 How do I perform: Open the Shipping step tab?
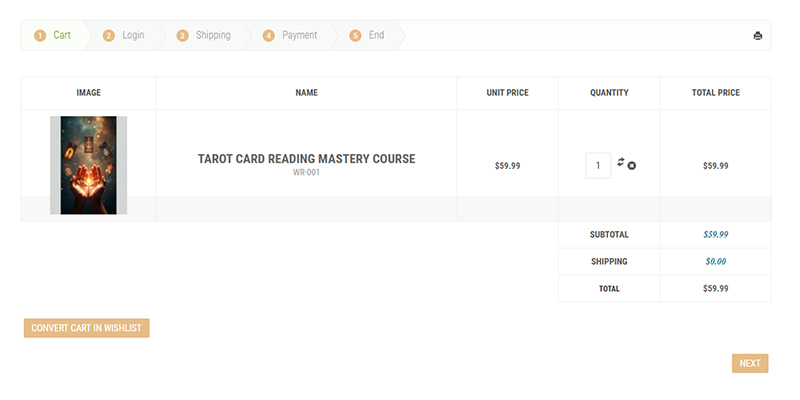pyautogui.click(x=213, y=35)
